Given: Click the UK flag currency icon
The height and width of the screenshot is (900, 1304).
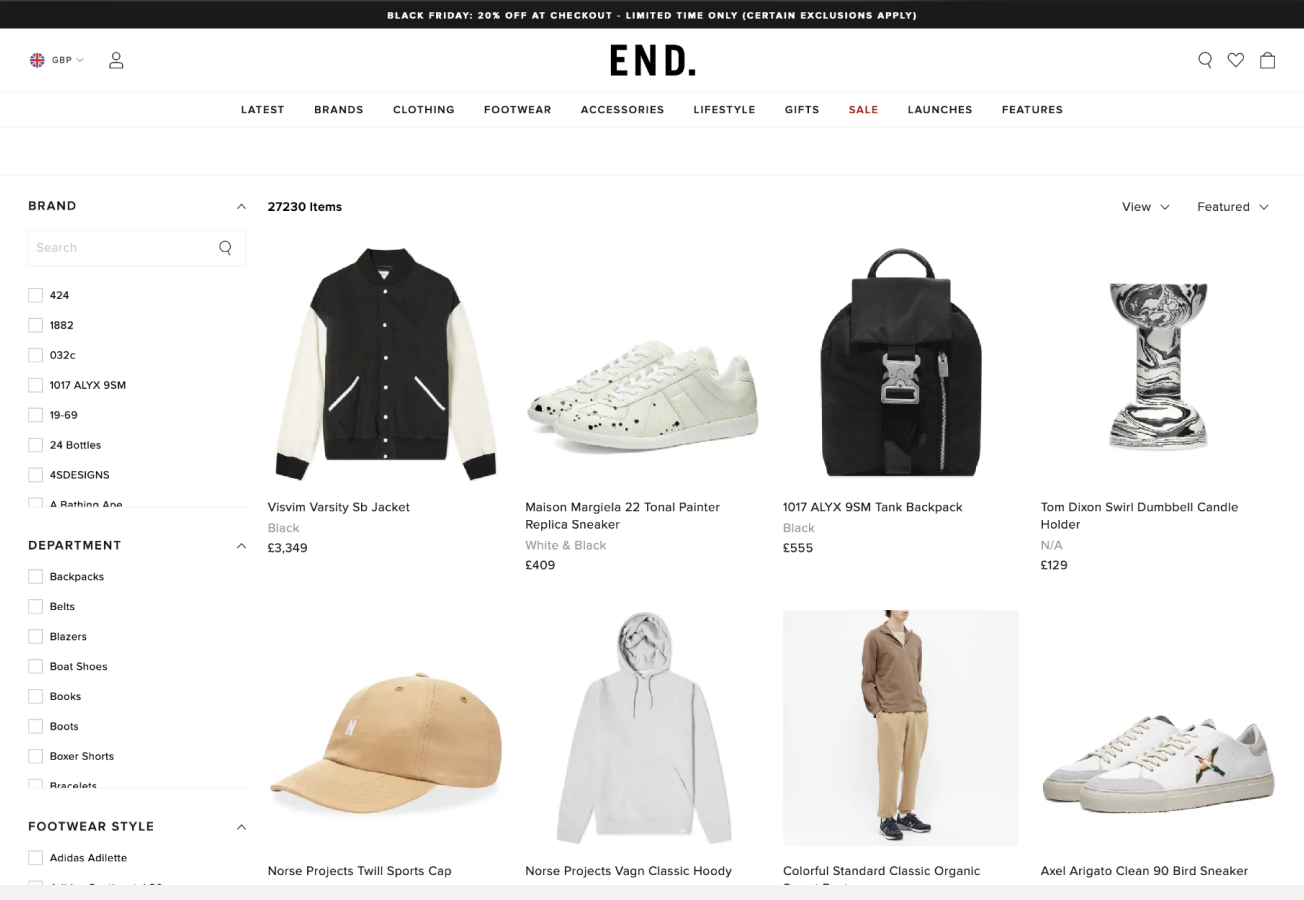Looking at the screenshot, I should (x=37, y=60).
